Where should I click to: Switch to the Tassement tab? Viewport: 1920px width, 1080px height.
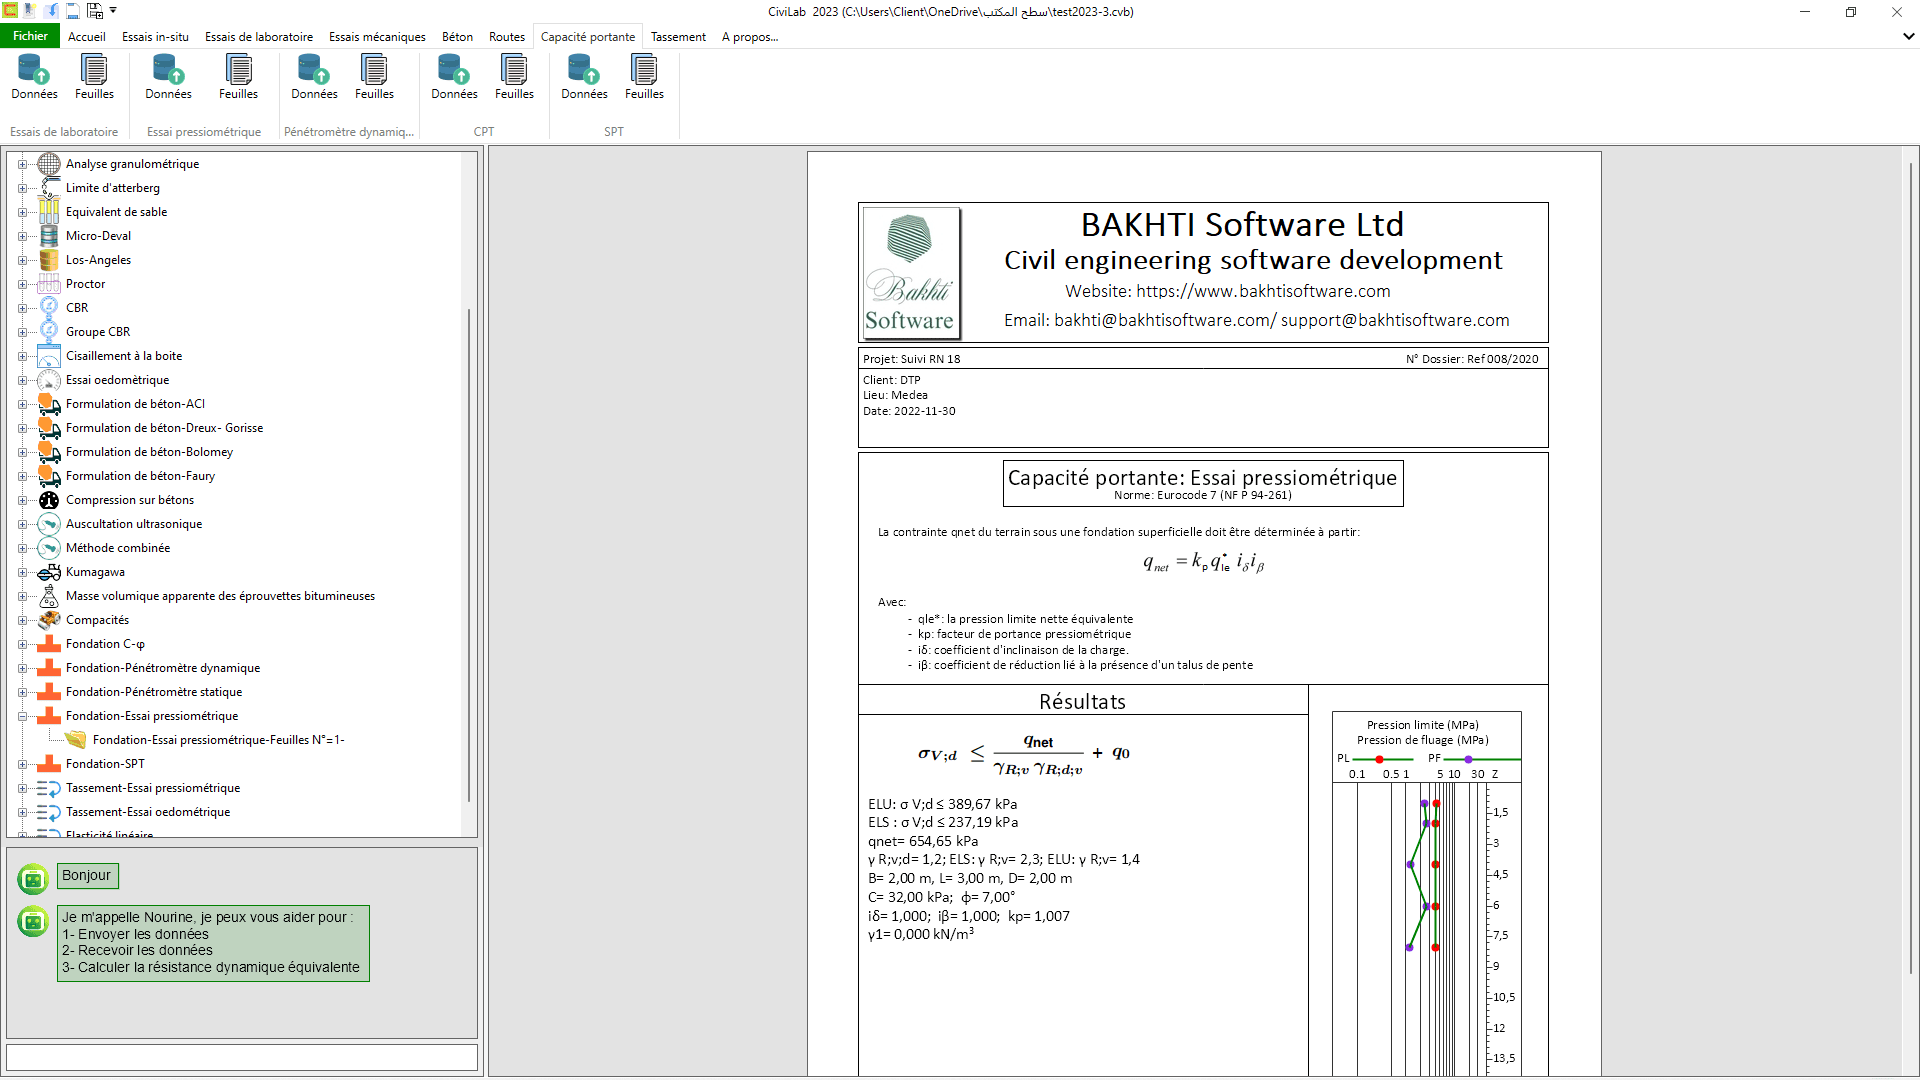point(678,37)
